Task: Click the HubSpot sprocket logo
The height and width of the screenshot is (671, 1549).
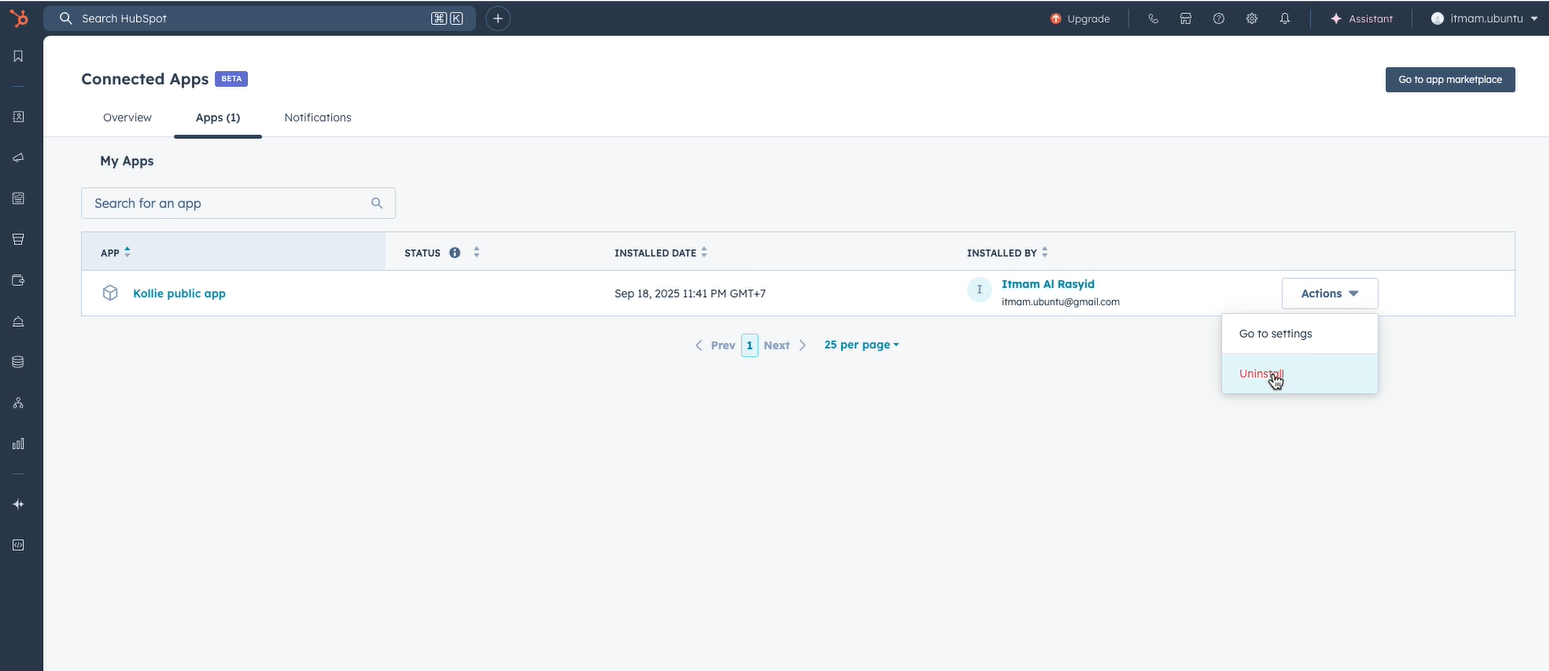Action: (18, 18)
